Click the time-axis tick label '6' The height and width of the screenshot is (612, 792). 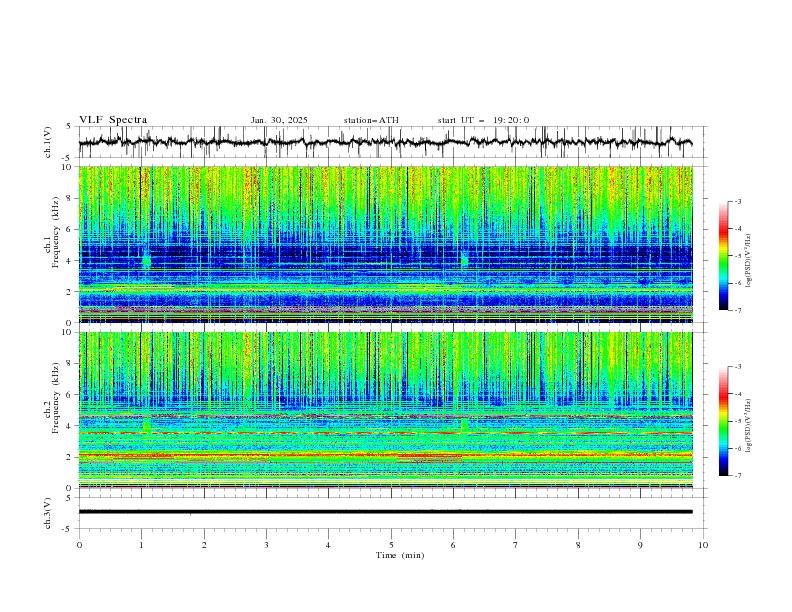click(453, 545)
